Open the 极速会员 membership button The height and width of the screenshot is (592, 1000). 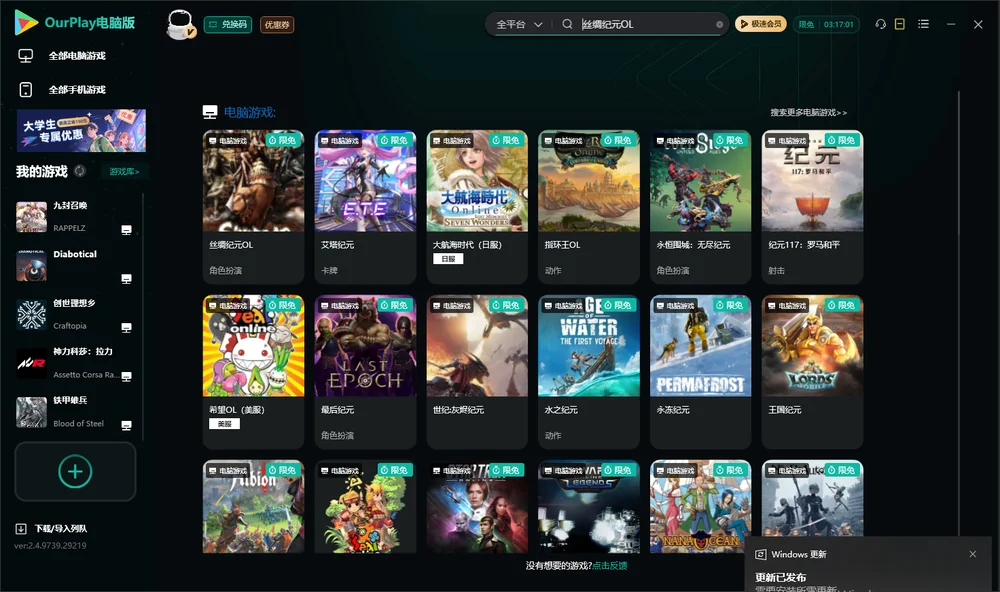(761, 24)
